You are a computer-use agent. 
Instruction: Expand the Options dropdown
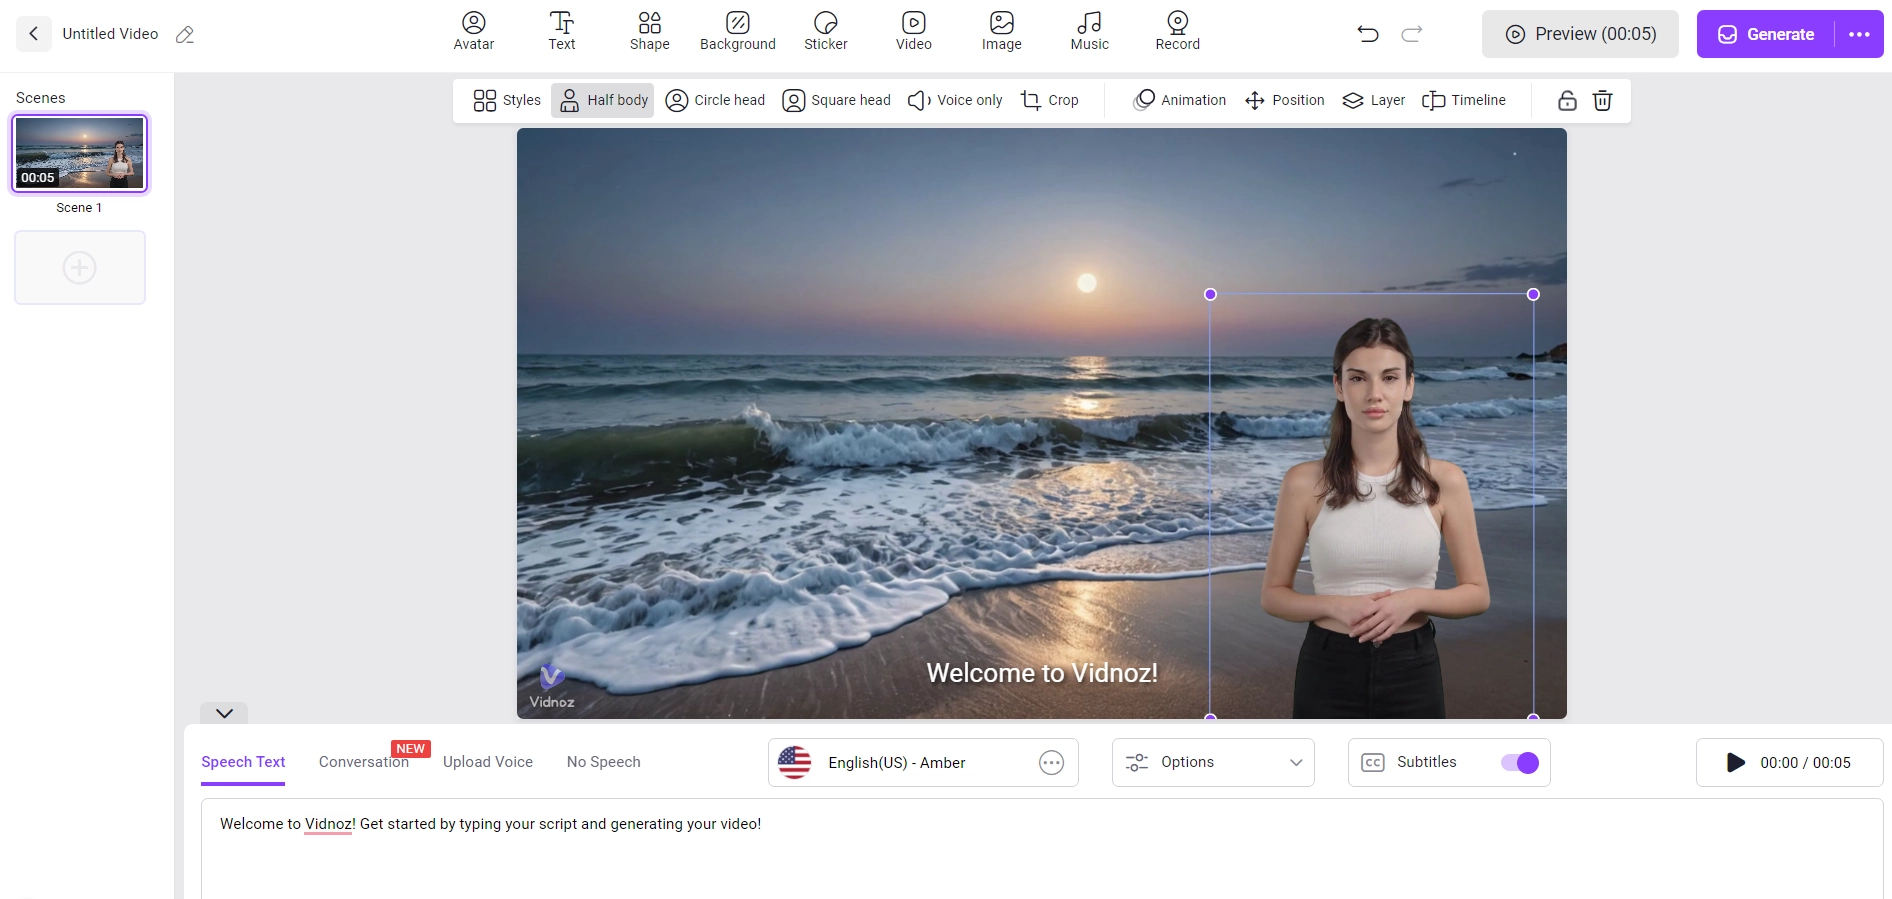tap(1213, 763)
